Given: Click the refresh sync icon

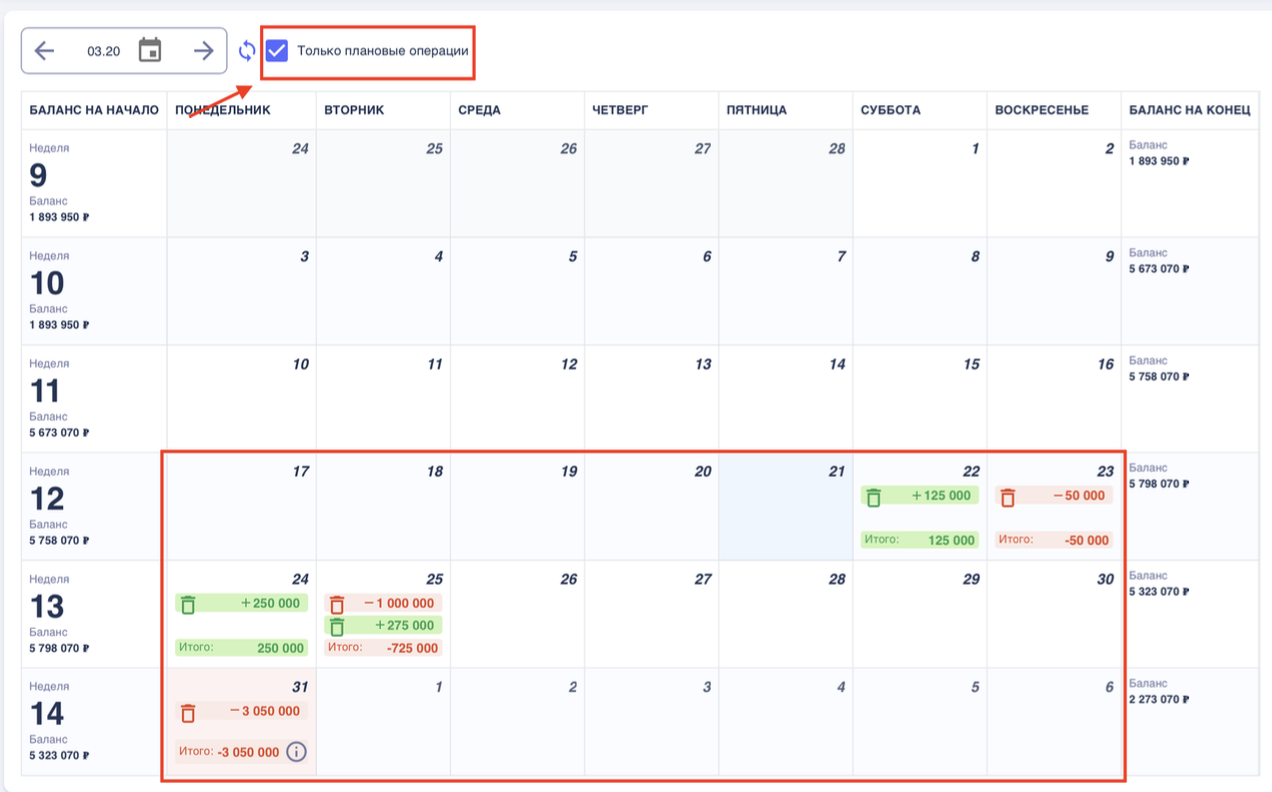Looking at the screenshot, I should (247, 50).
